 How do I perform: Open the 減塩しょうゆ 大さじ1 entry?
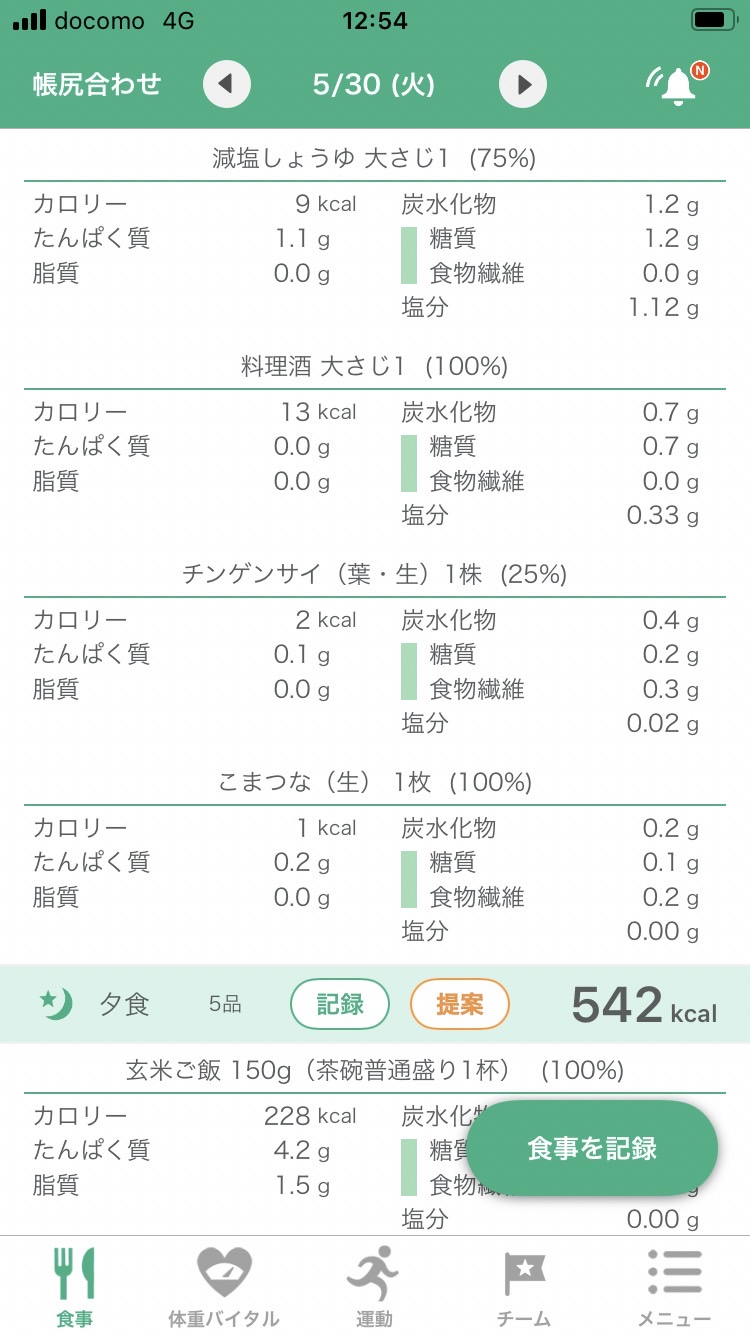click(374, 158)
